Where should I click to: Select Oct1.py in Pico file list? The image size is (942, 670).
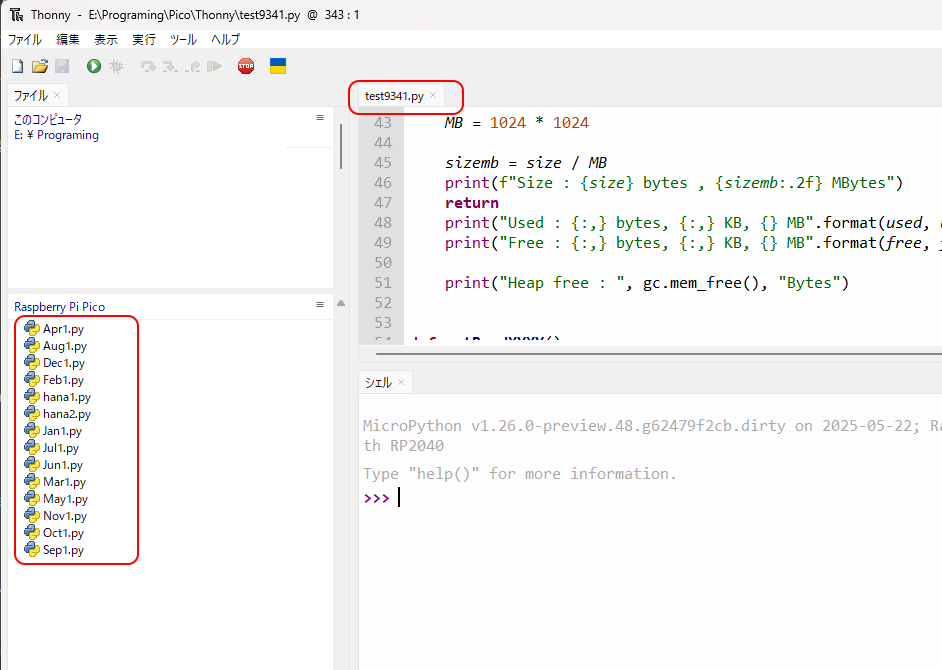pos(63,533)
